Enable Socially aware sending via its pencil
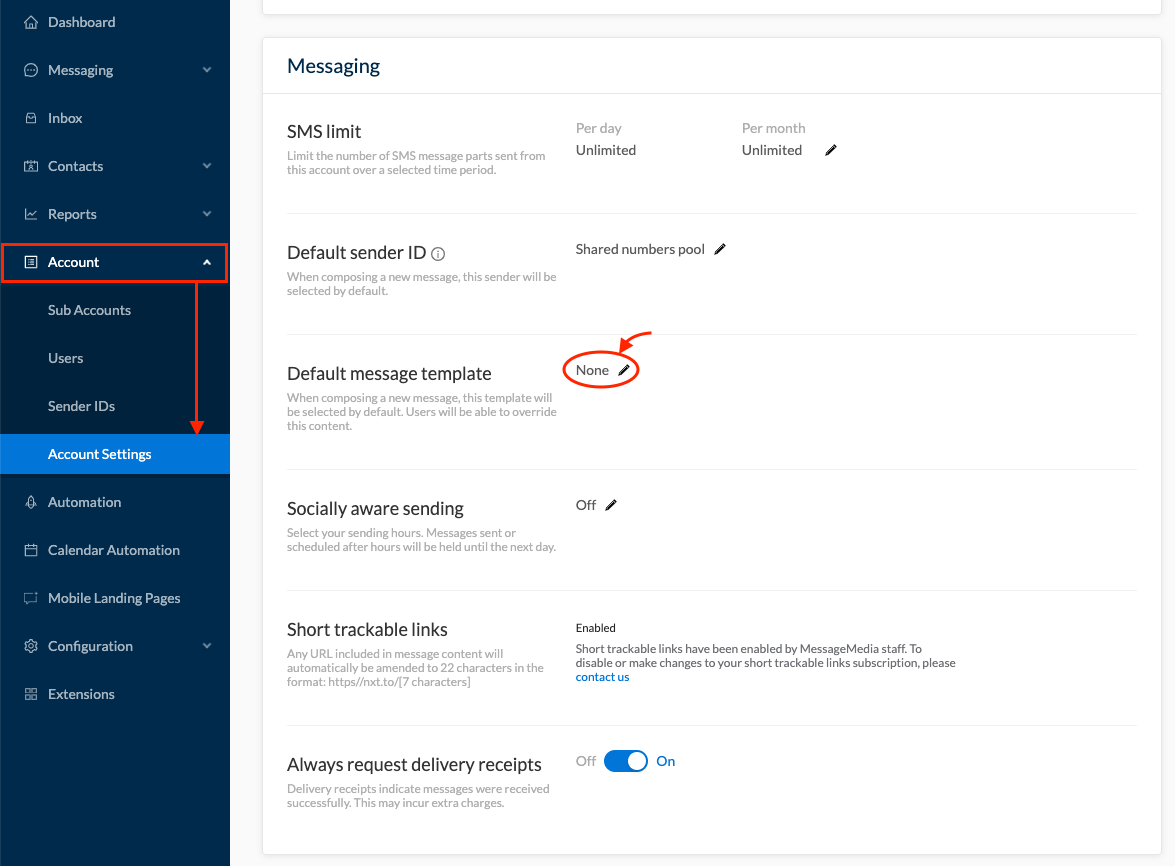 coord(611,505)
